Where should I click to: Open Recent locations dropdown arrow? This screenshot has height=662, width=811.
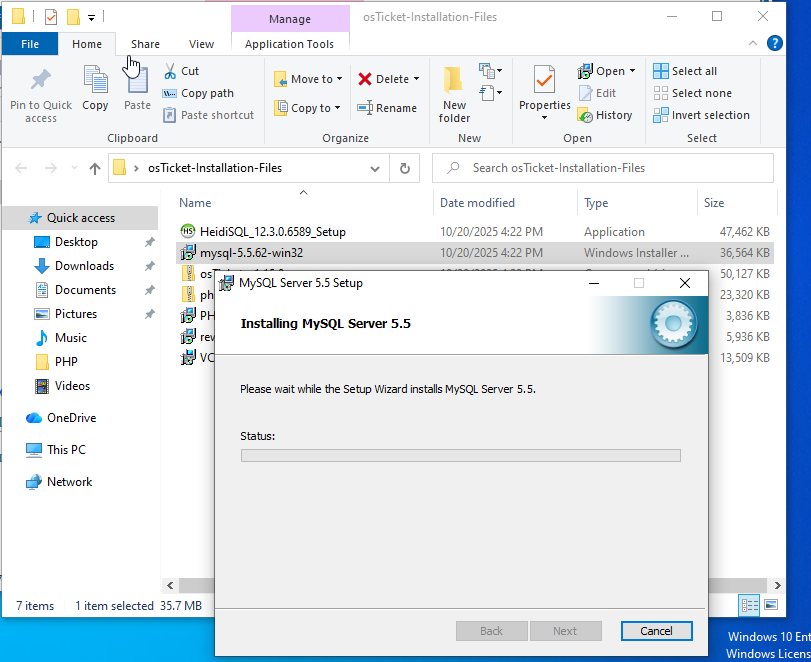pos(74,168)
